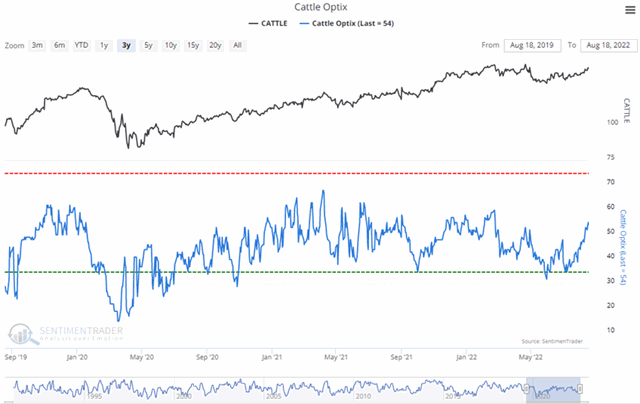Click the navigator right range handle
The width and height of the screenshot is (640, 404).
click(x=580, y=387)
